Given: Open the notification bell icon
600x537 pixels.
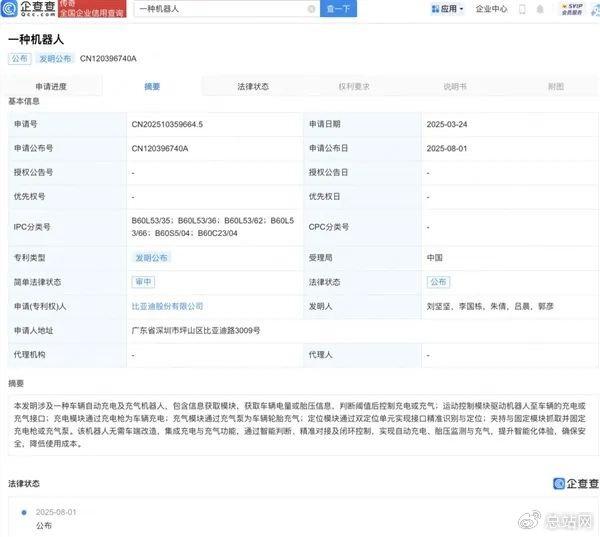Looking at the screenshot, I should [x=540, y=9].
